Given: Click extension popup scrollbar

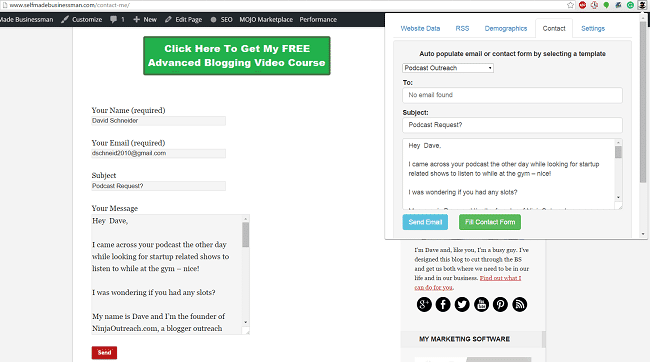Looking at the screenshot, I should point(643,102).
